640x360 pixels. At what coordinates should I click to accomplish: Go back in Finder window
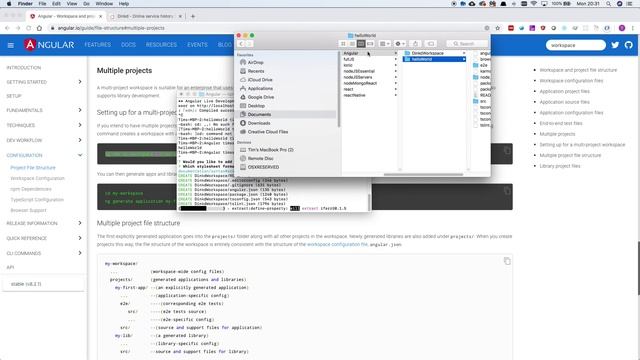(x=241, y=44)
